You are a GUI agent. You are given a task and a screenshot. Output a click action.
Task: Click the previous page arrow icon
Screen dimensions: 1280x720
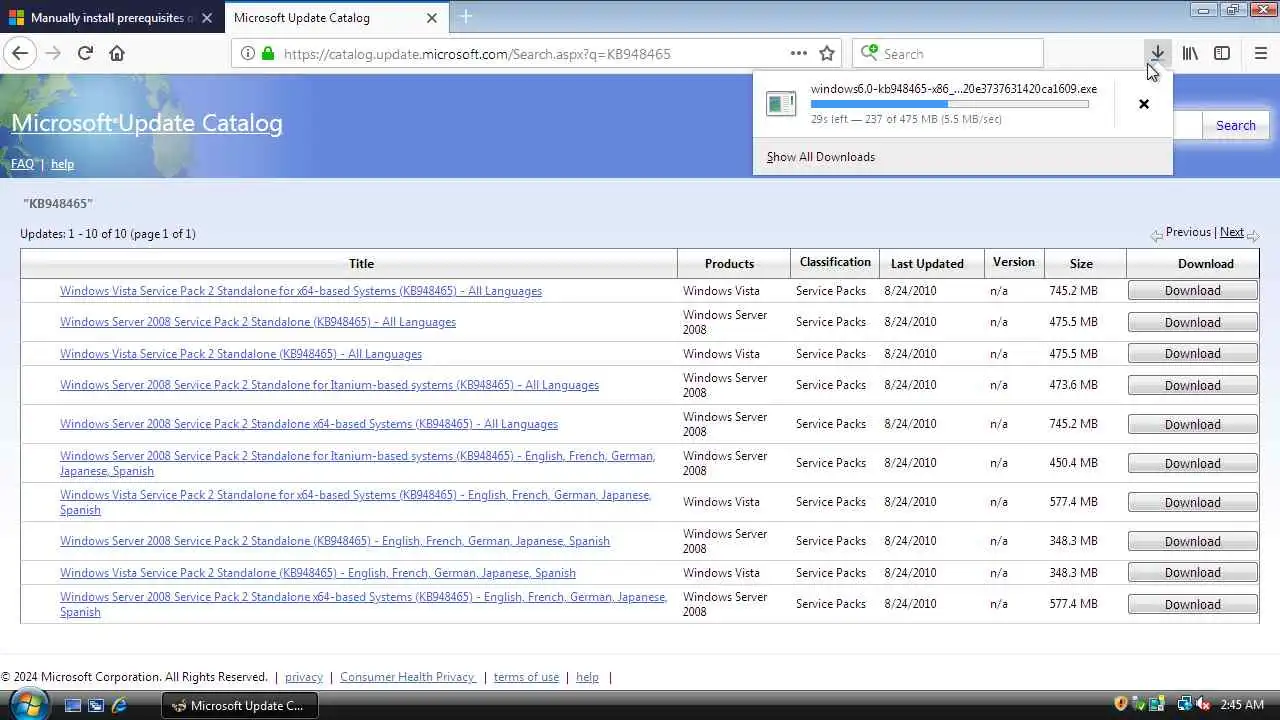[1156, 236]
